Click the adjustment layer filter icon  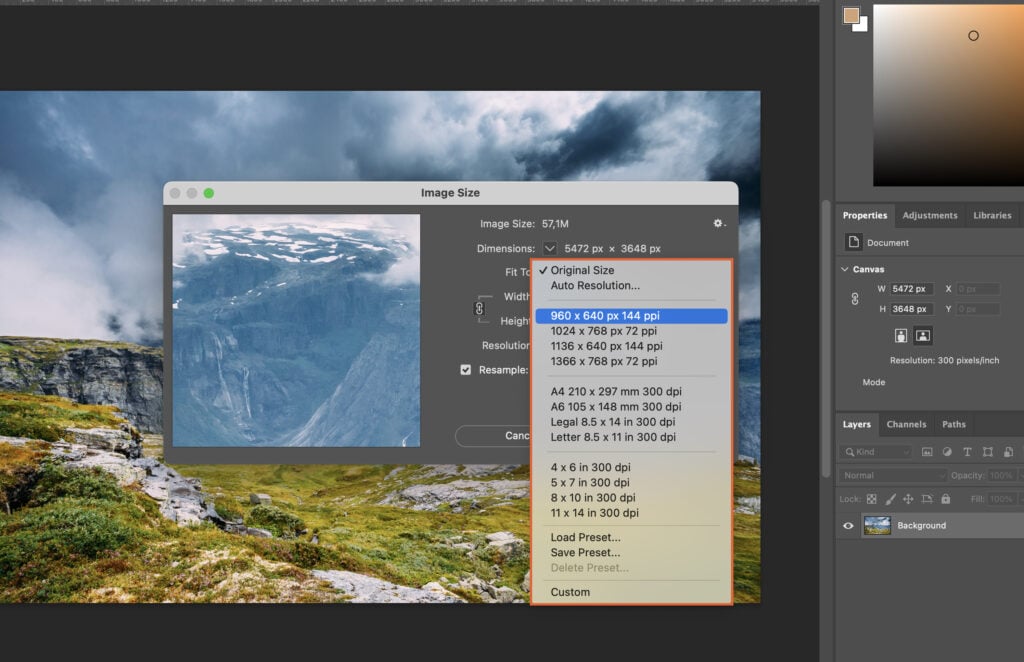[948, 452]
